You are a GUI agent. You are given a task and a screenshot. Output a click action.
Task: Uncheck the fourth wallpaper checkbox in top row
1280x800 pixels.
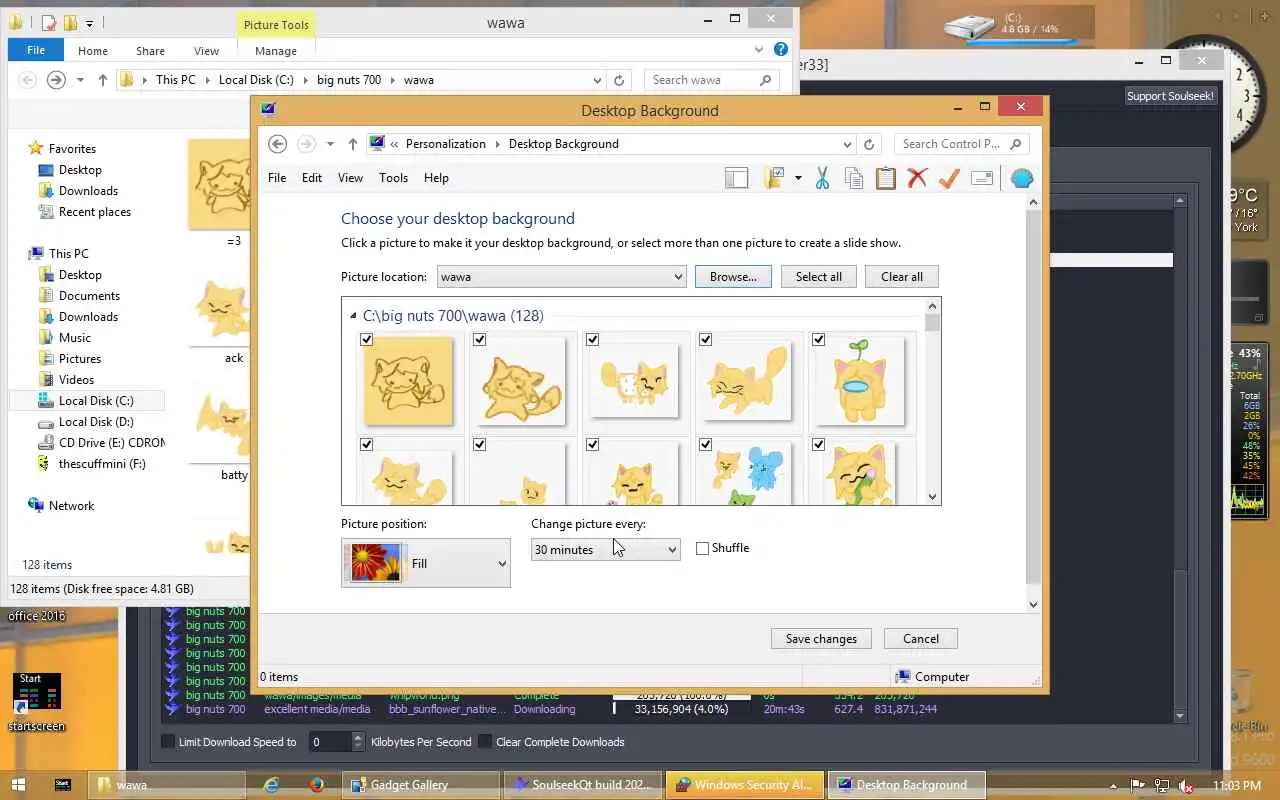click(705, 340)
